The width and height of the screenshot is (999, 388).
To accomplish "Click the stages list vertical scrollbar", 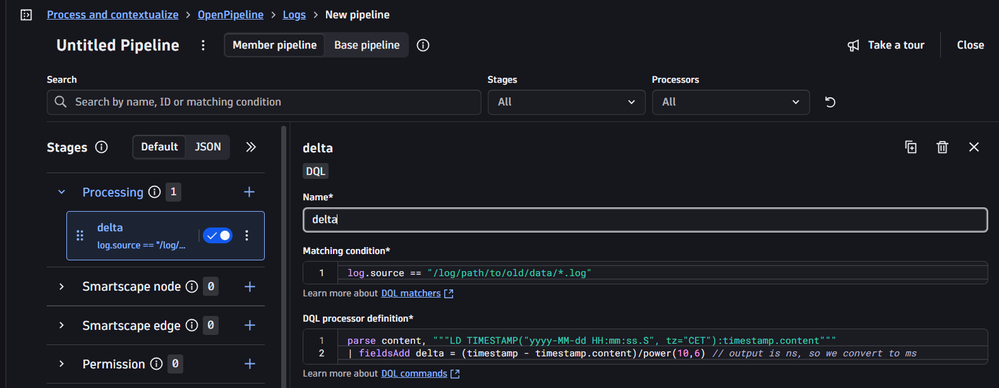I will click(x=283, y=255).
